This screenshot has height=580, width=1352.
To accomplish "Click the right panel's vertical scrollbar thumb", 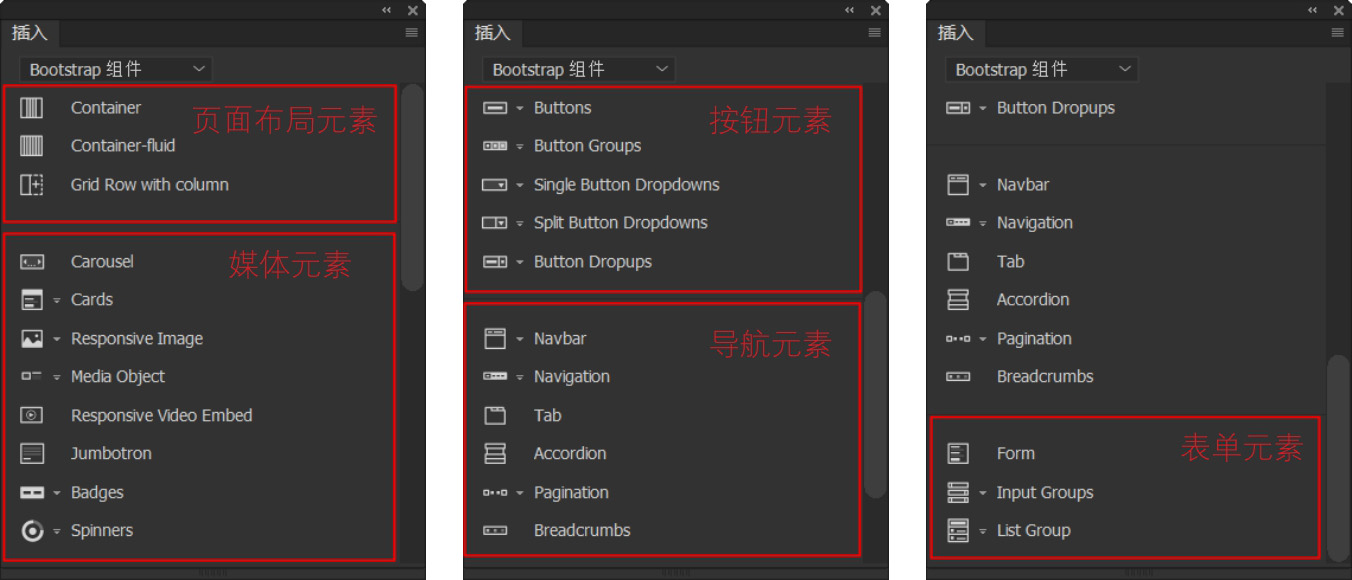I will 1338,458.
